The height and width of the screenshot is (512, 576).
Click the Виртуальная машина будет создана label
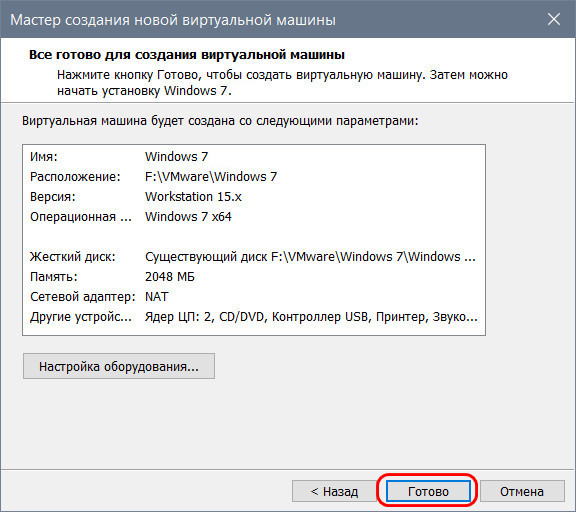click(220, 121)
